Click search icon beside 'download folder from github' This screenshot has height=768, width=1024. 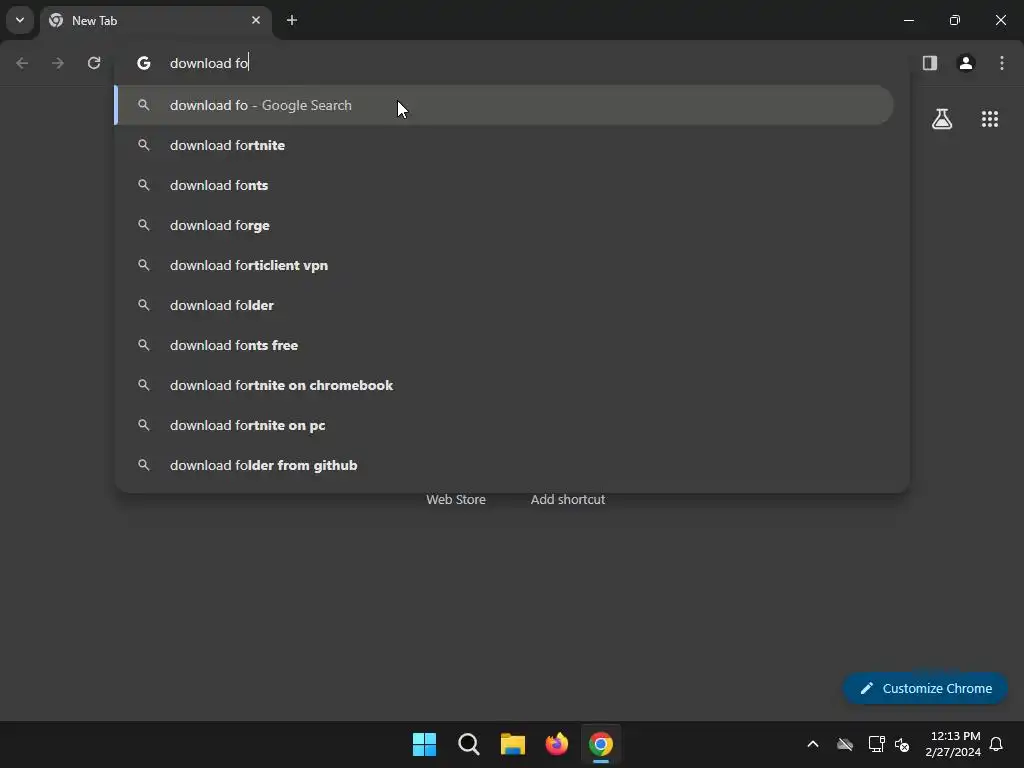(x=144, y=465)
